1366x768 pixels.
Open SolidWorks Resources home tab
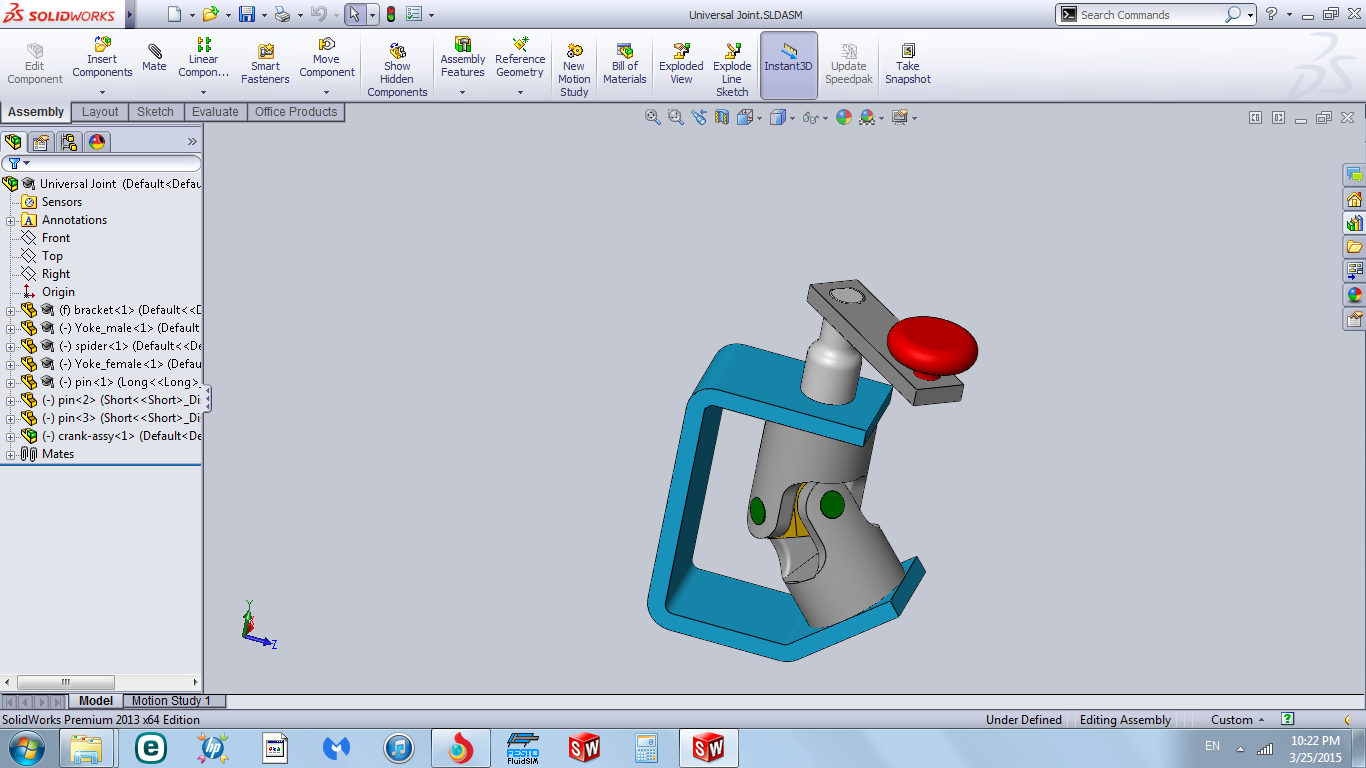pyautogui.click(x=1354, y=199)
